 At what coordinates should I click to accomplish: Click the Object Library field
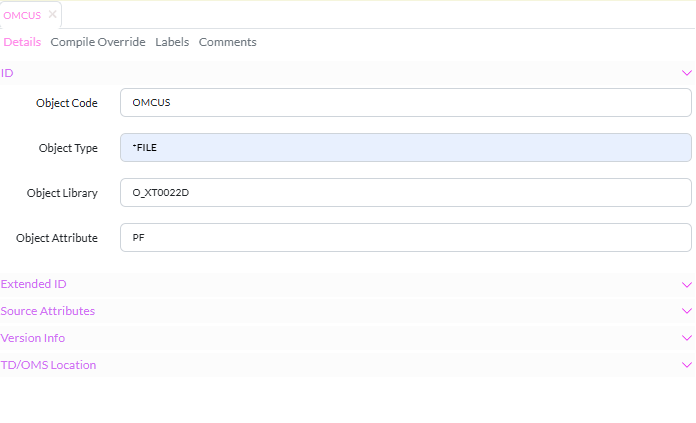coord(405,193)
